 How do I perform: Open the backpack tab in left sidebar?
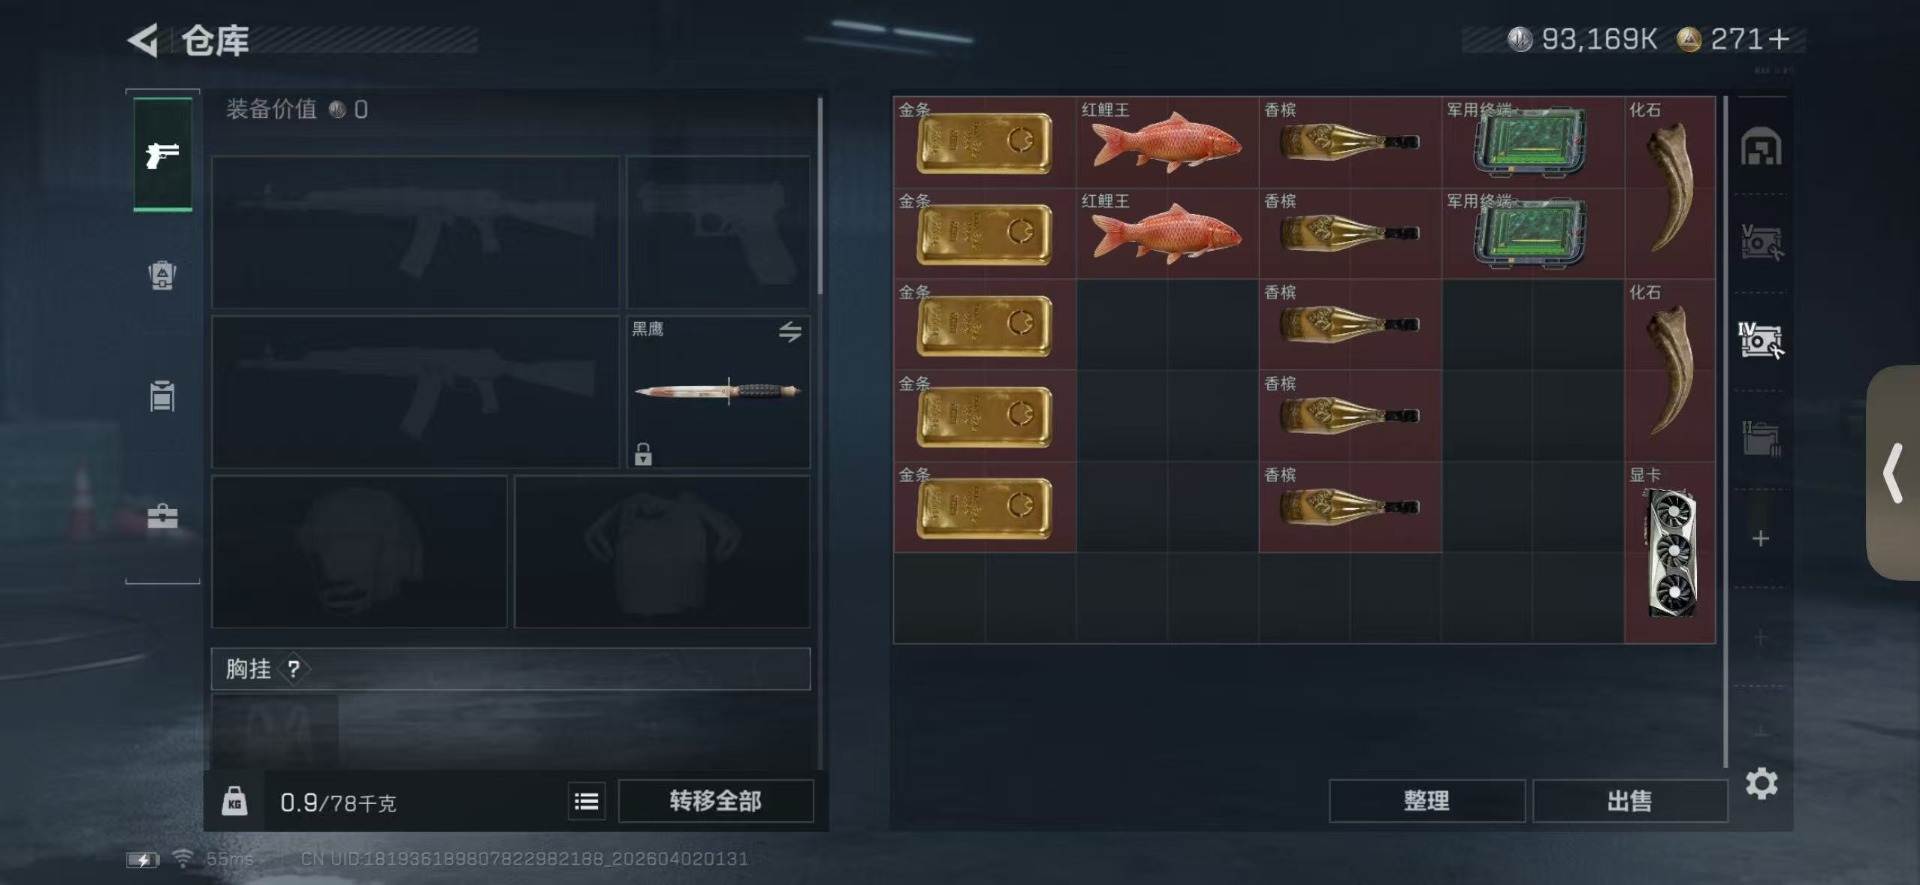point(162,275)
